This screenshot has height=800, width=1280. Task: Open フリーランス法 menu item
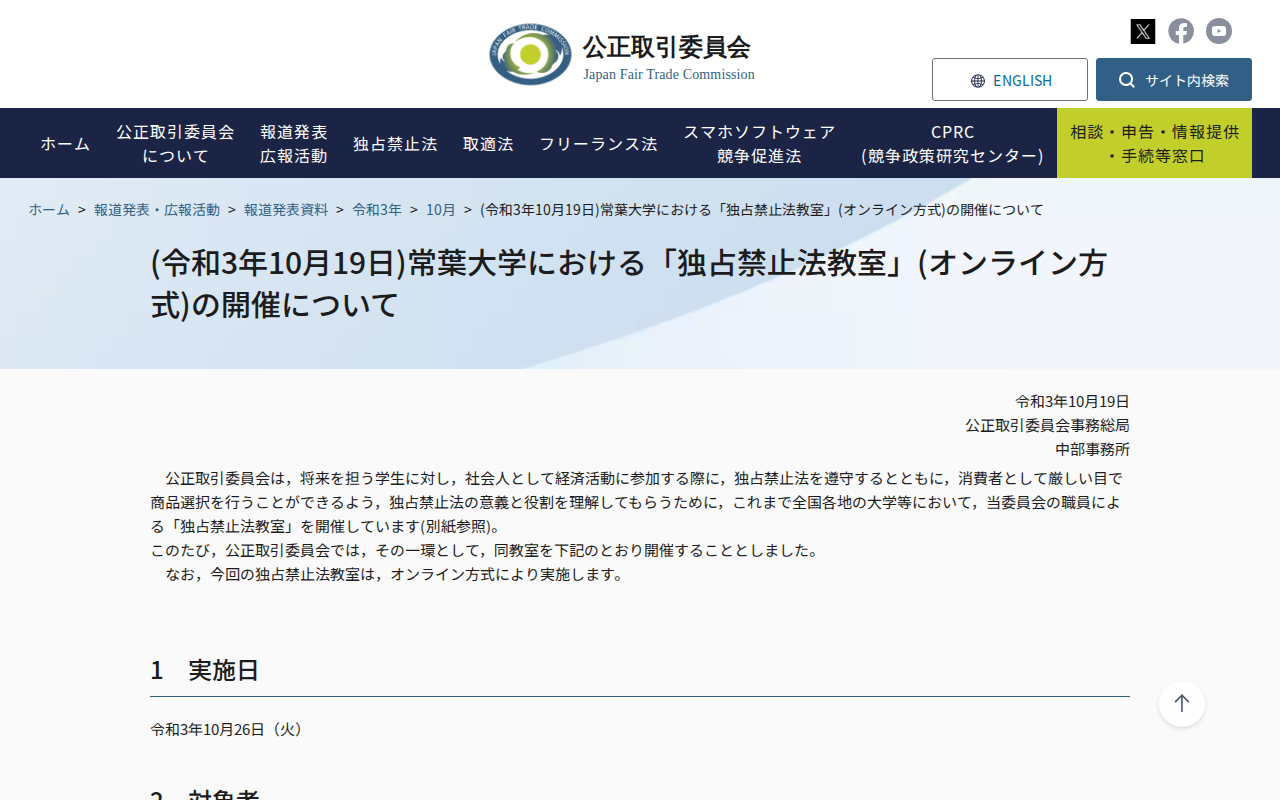599,143
